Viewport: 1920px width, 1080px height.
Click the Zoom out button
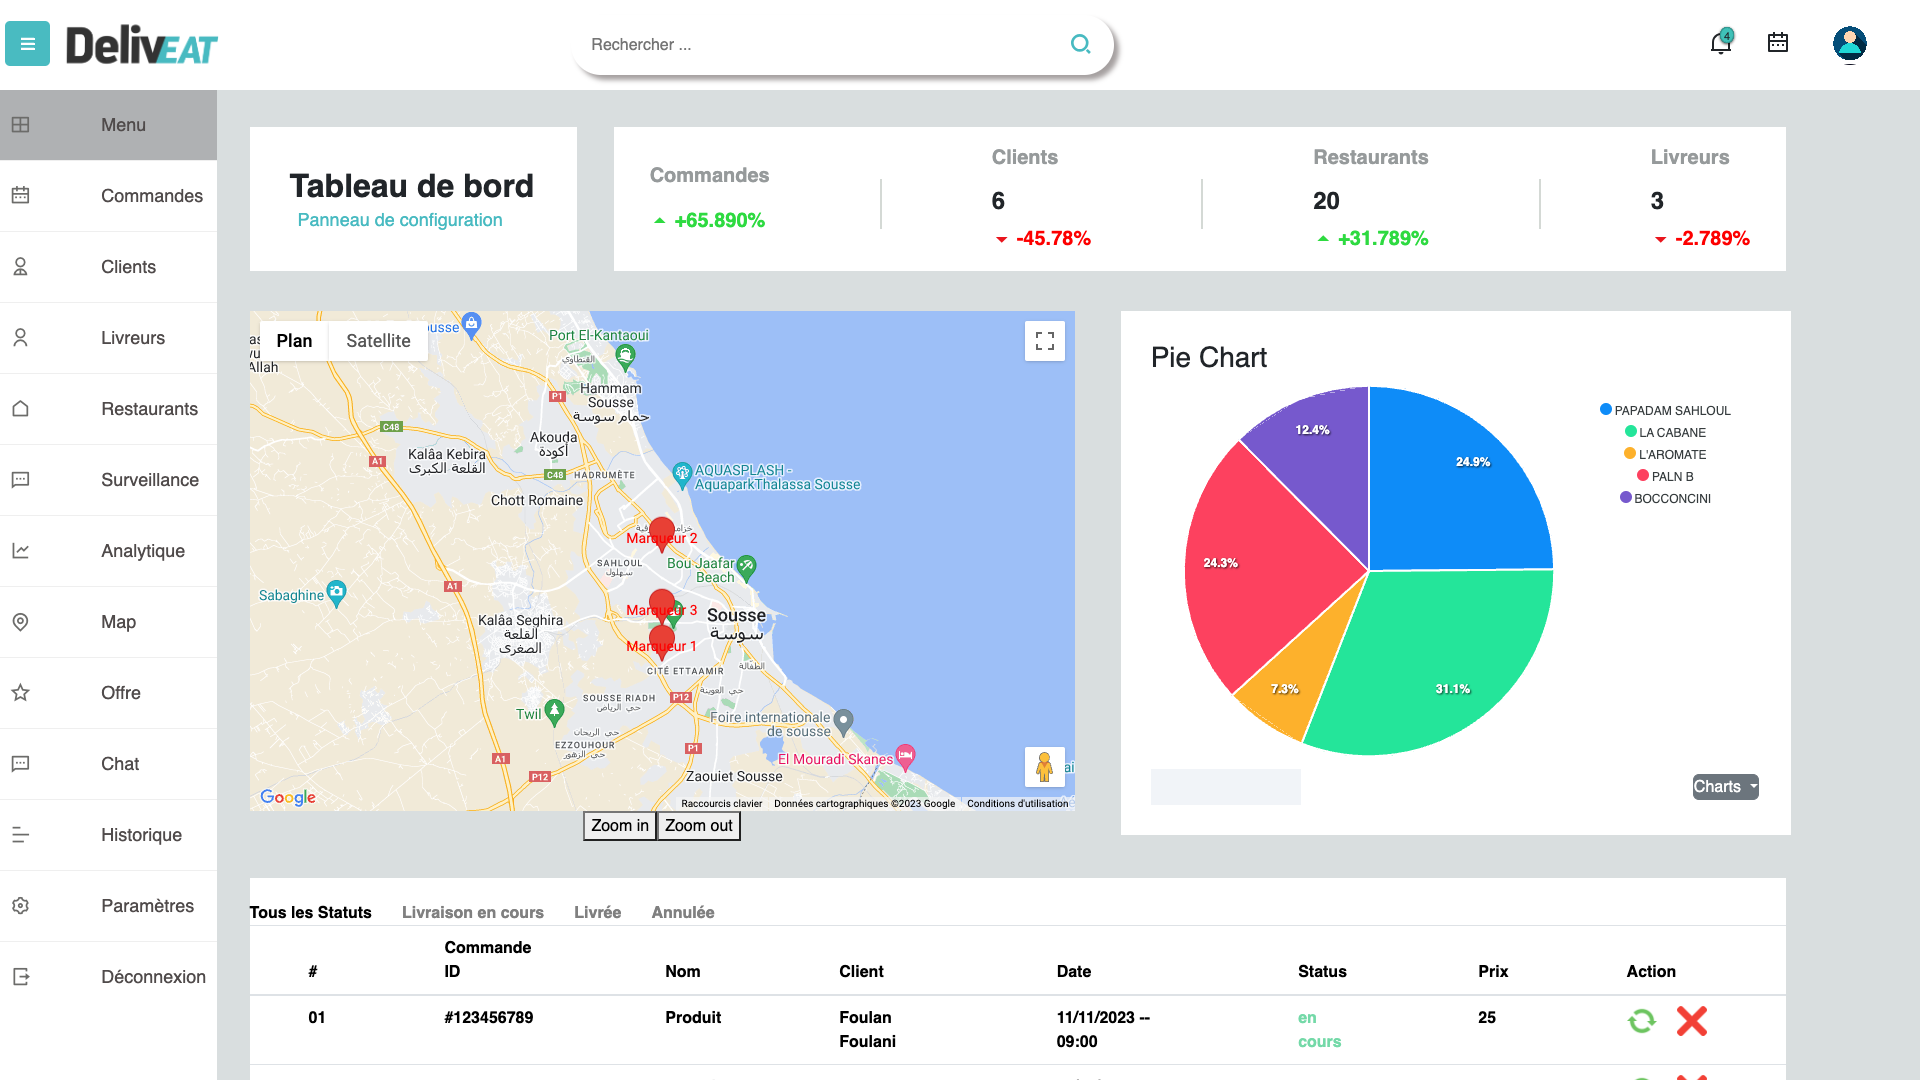pos(699,826)
